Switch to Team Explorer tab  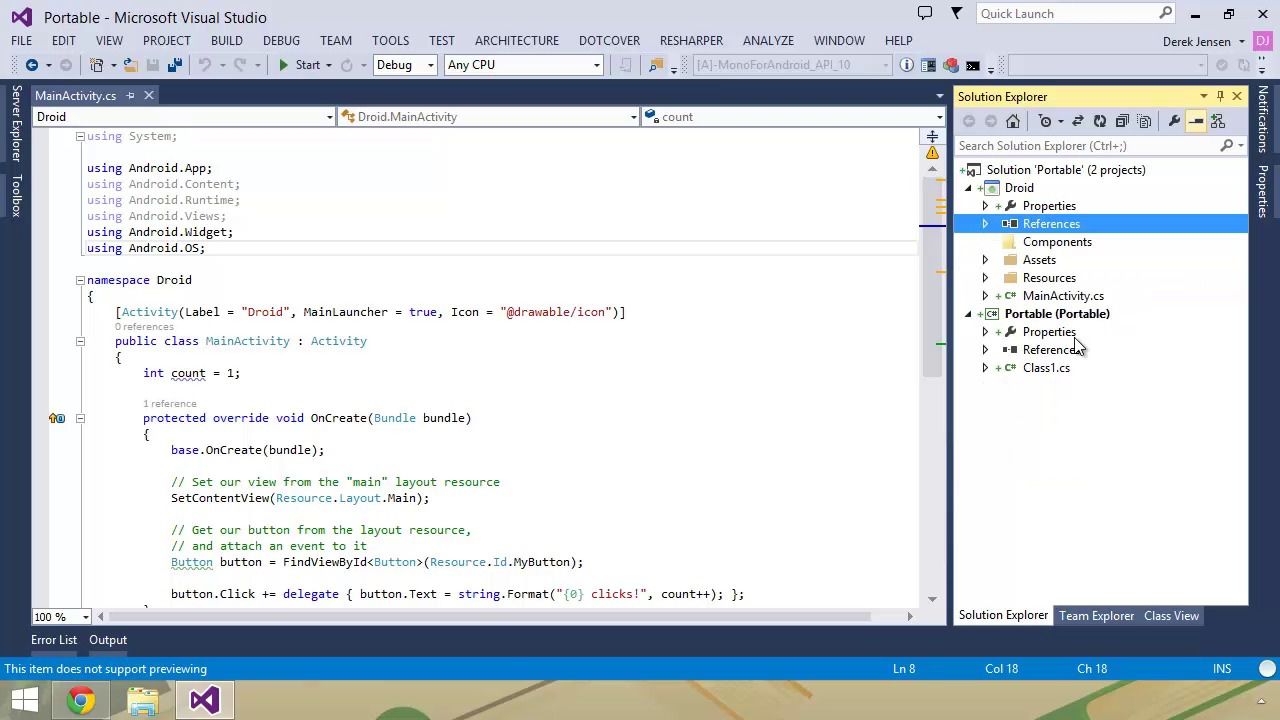[1096, 616]
